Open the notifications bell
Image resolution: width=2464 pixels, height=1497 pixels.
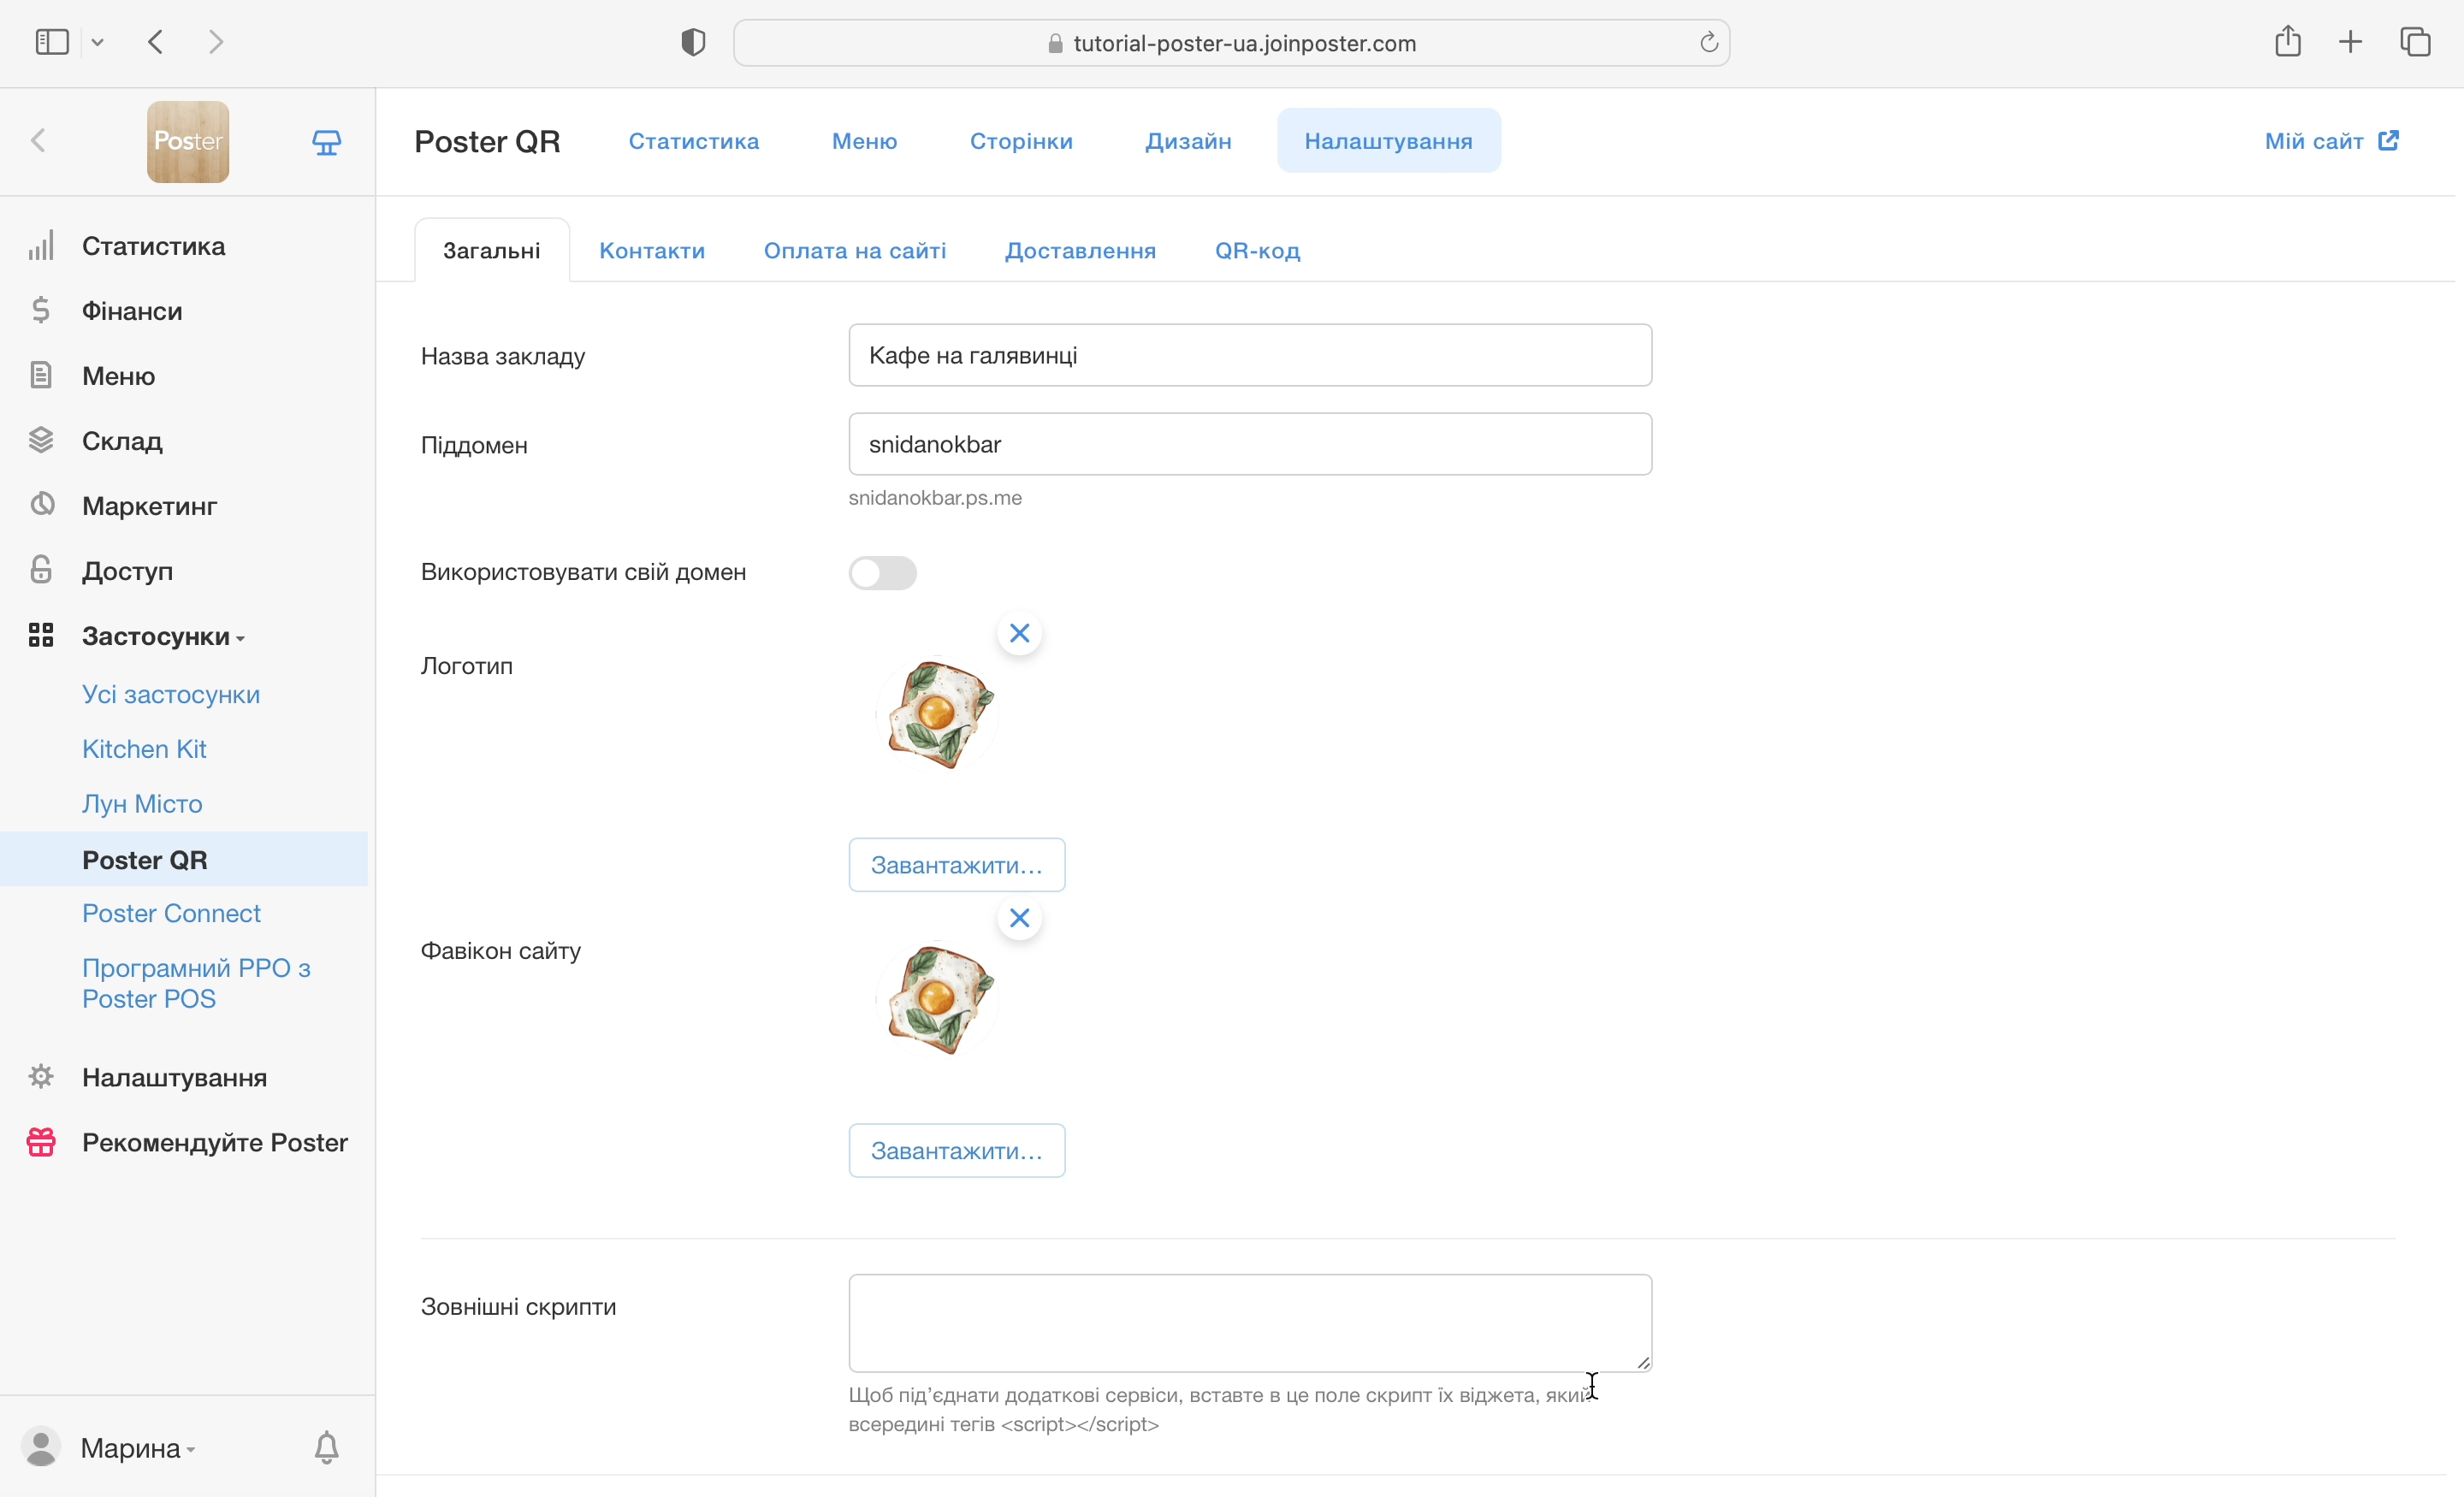click(327, 1447)
